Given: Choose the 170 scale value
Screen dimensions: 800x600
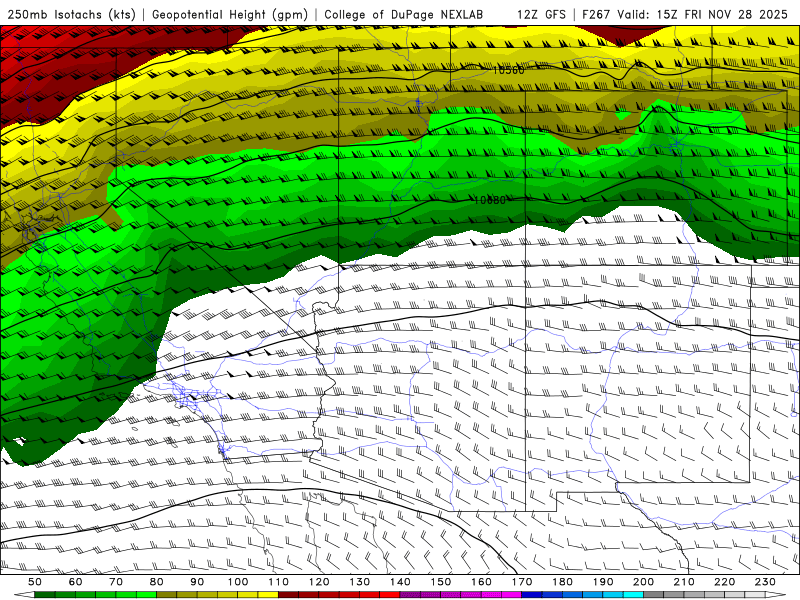Looking at the screenshot, I should (x=522, y=582).
